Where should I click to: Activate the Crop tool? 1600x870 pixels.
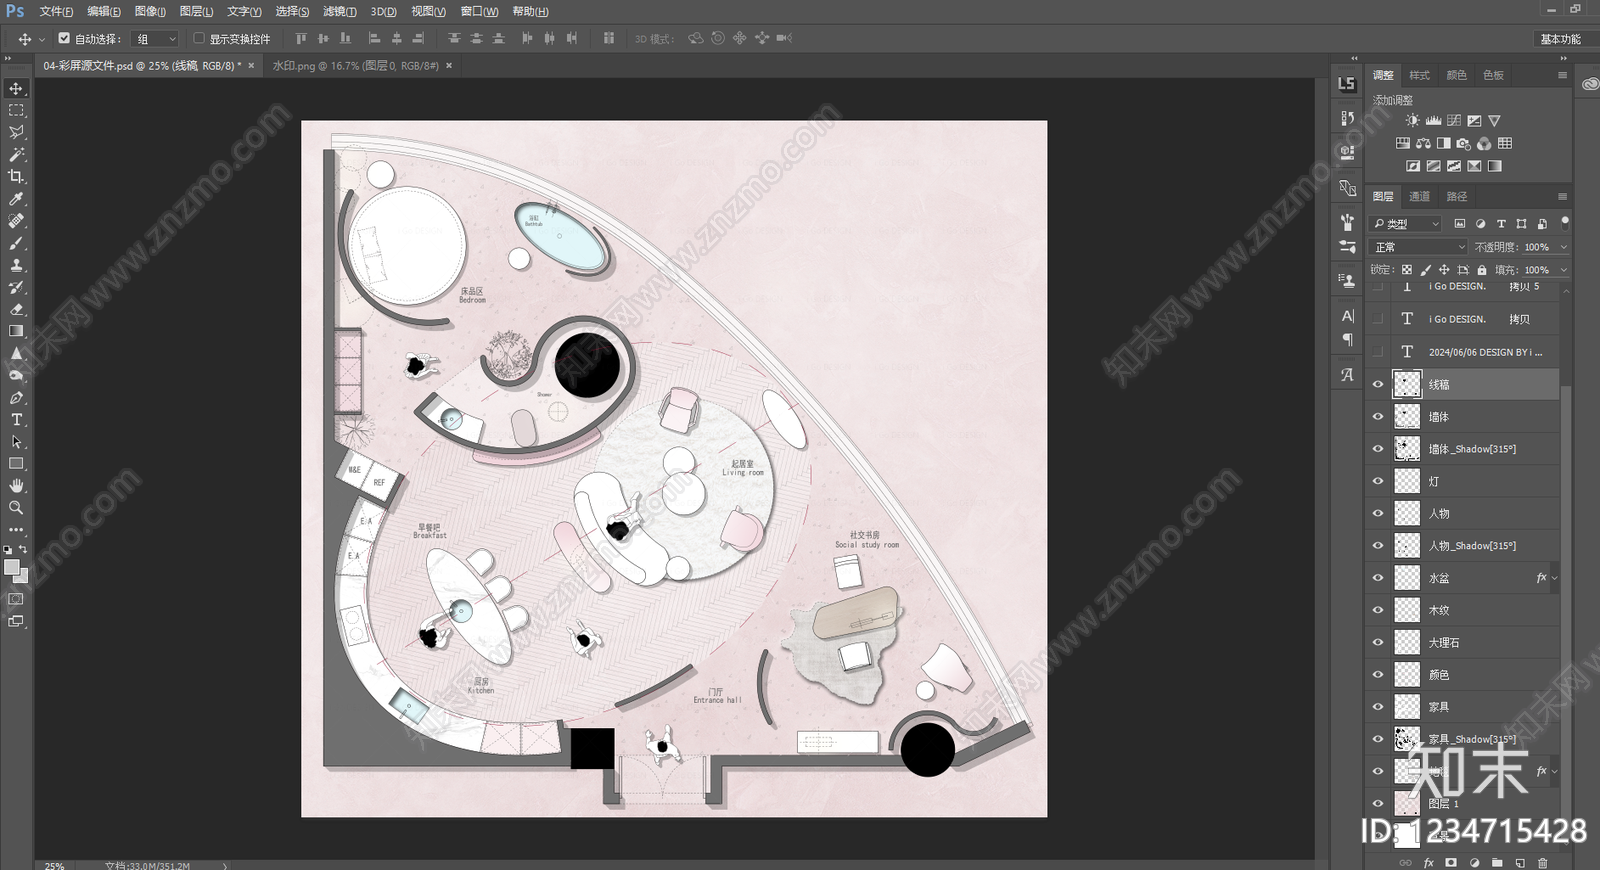[x=16, y=177]
